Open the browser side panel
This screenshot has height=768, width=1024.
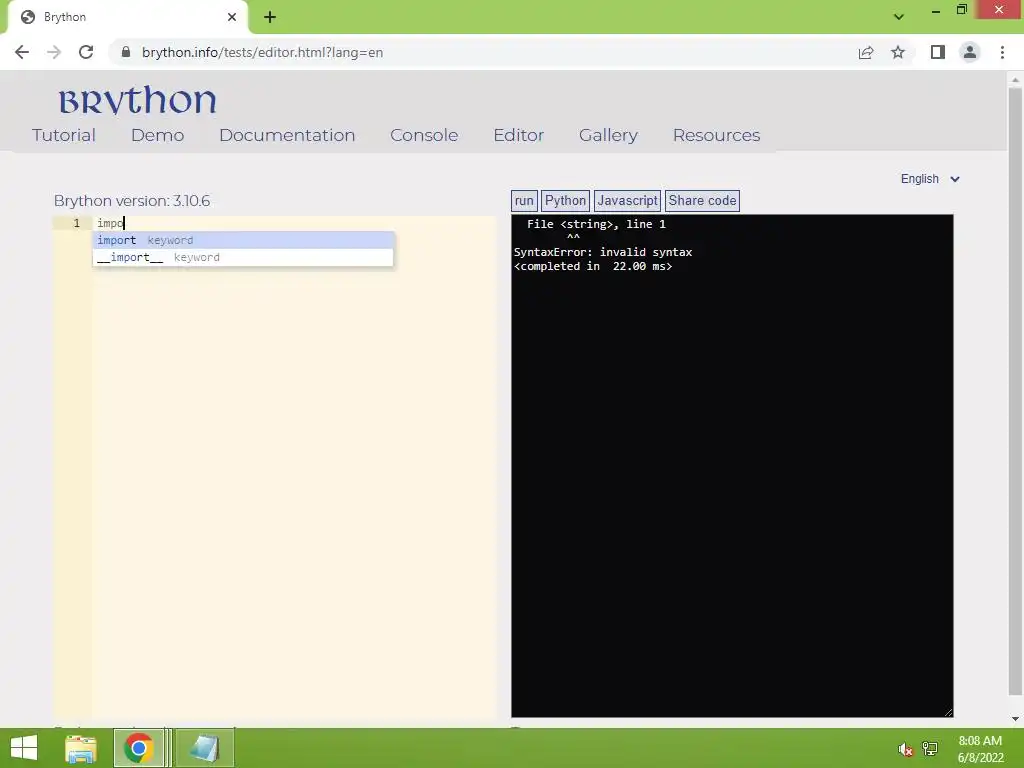[938, 52]
